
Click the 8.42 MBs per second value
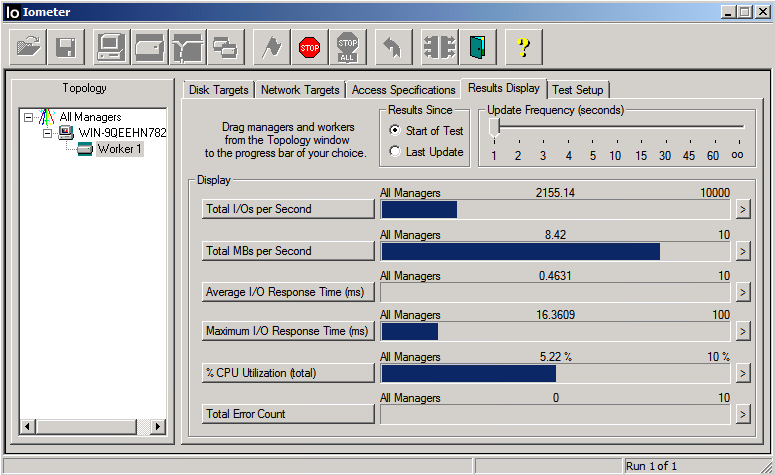555,235
